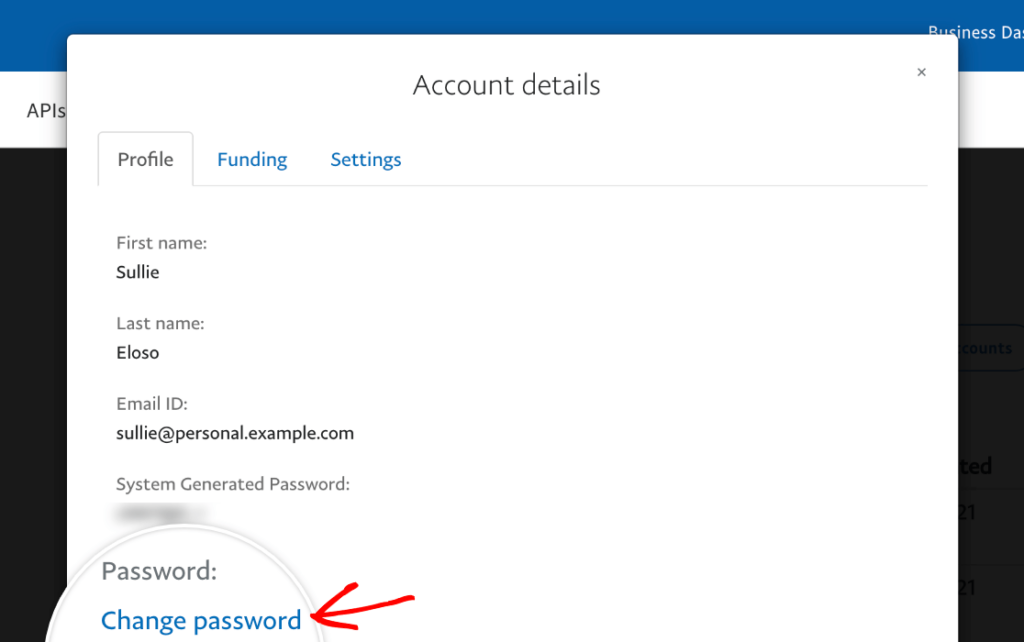This screenshot has width=1024, height=642.
Task: Click the "Last name:" label
Action: coord(160,323)
